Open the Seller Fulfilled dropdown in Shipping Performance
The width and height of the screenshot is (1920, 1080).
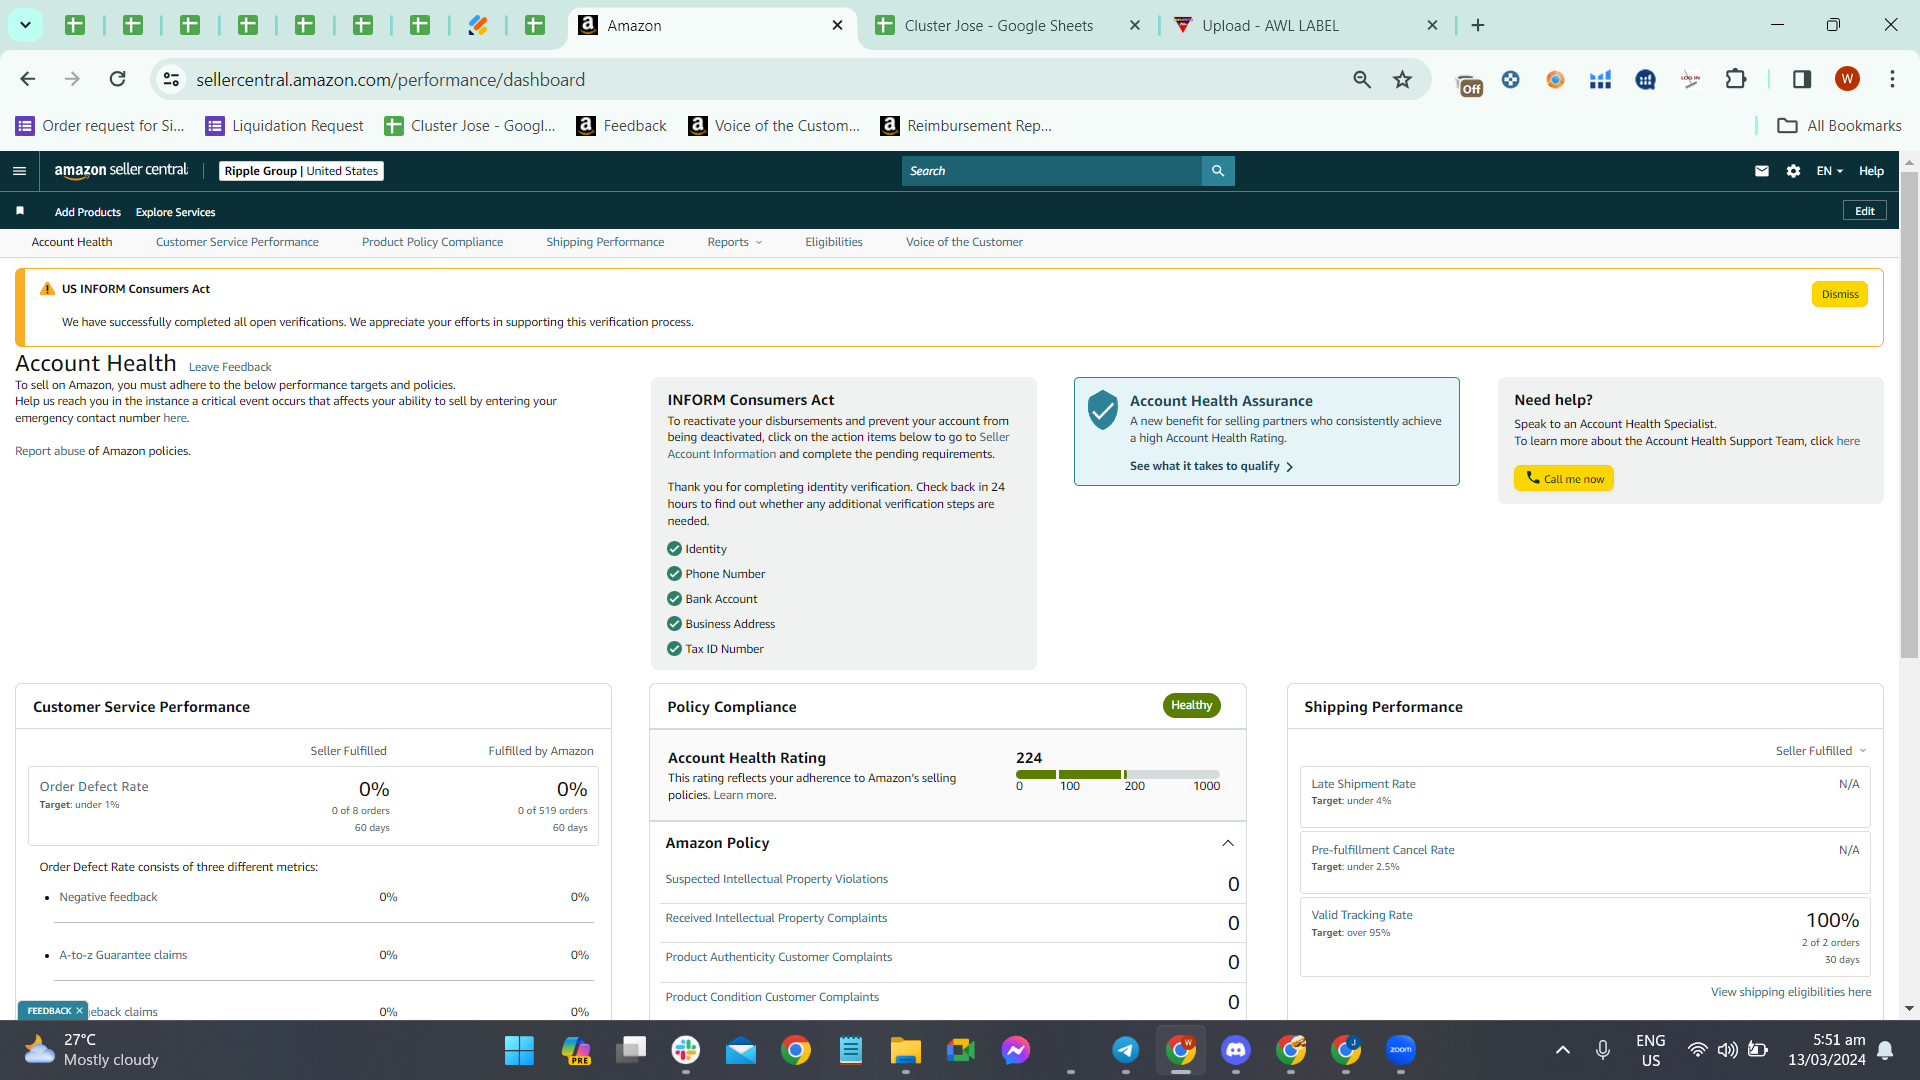[1821, 751]
